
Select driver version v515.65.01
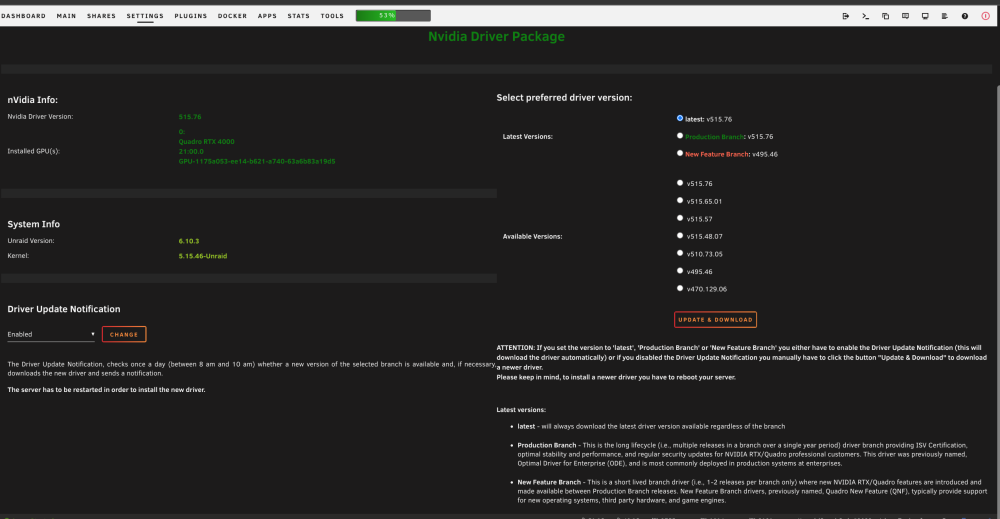click(x=680, y=200)
